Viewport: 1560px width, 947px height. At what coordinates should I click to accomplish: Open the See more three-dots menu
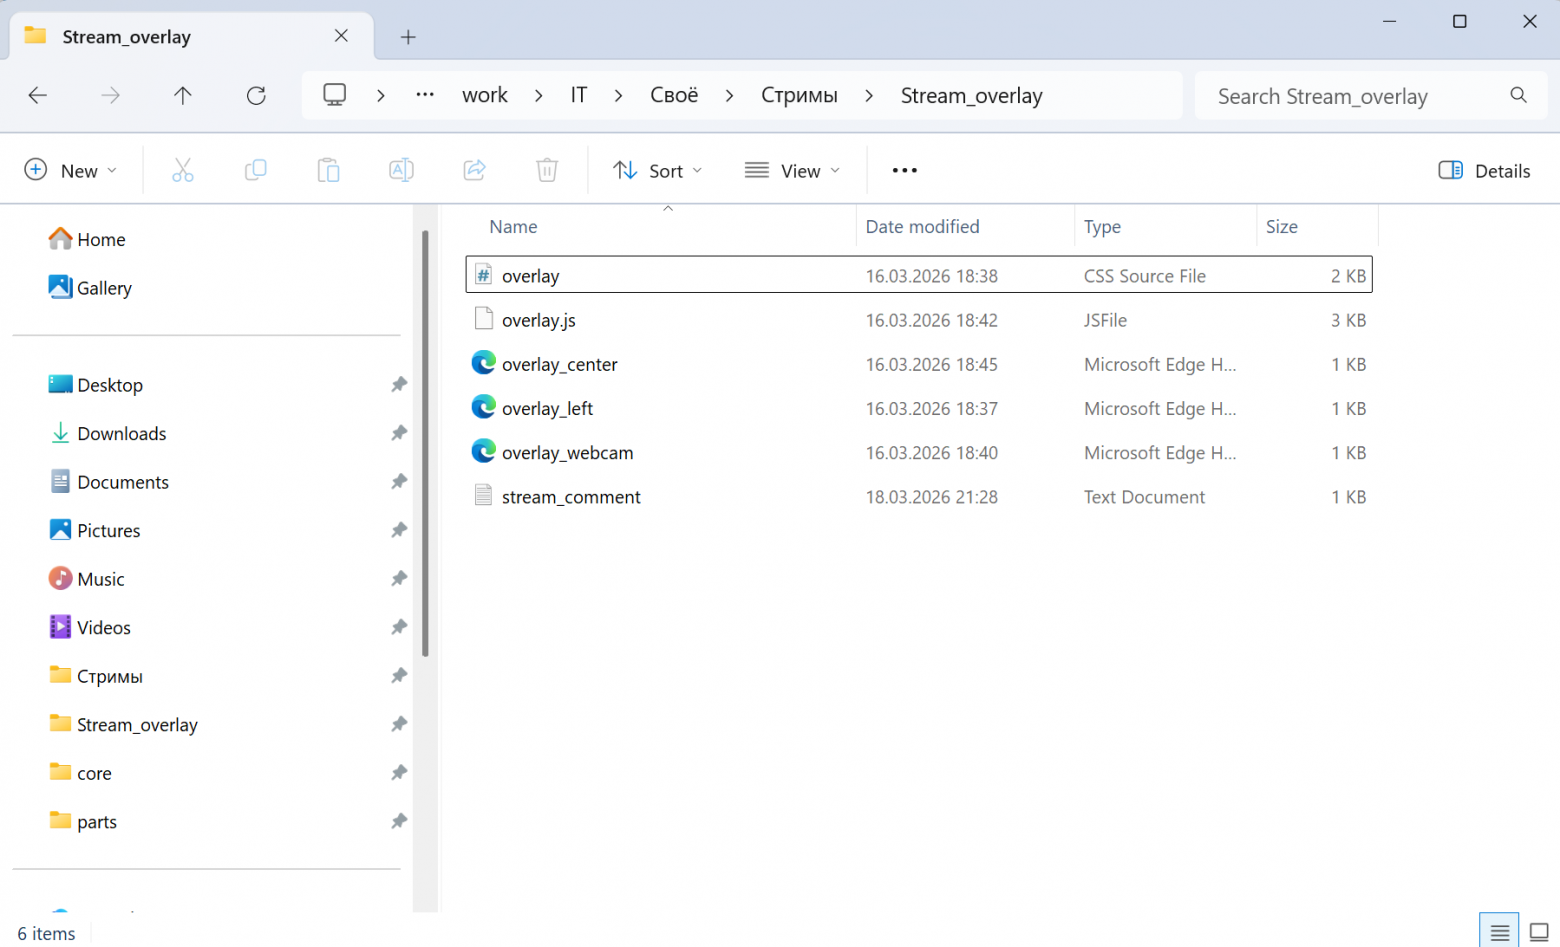point(904,171)
